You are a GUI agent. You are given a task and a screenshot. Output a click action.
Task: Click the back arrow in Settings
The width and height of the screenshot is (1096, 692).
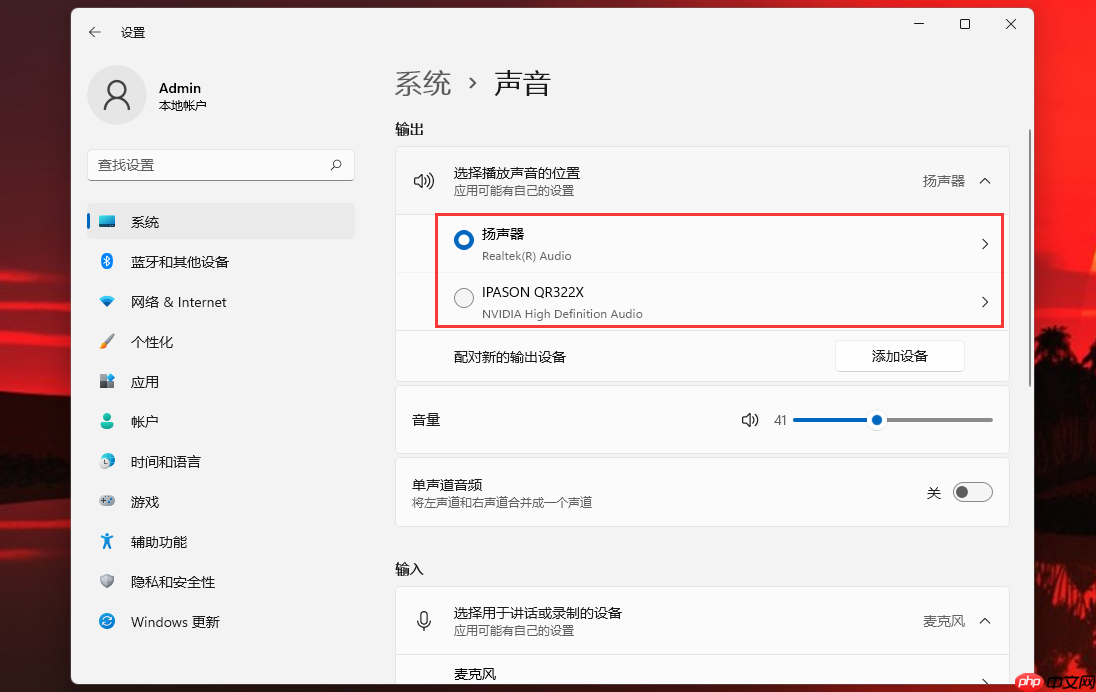tap(94, 31)
